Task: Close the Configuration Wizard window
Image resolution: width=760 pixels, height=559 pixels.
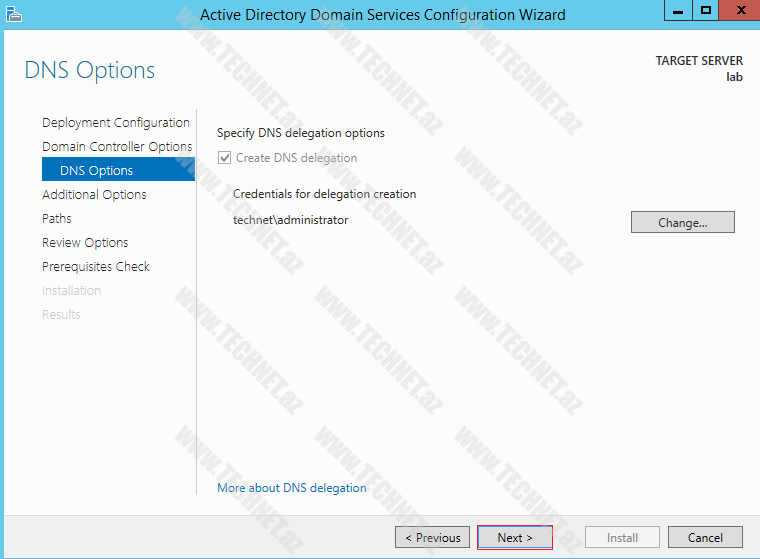Action: point(736,11)
